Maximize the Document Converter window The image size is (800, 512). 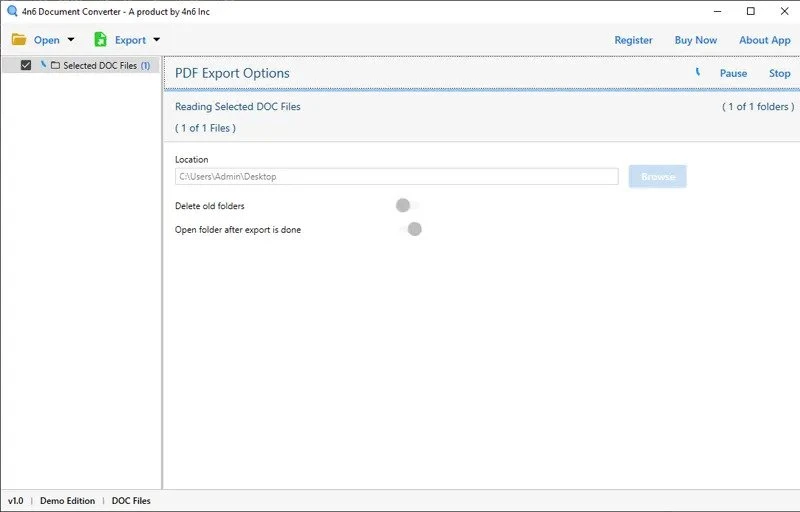click(x=750, y=11)
